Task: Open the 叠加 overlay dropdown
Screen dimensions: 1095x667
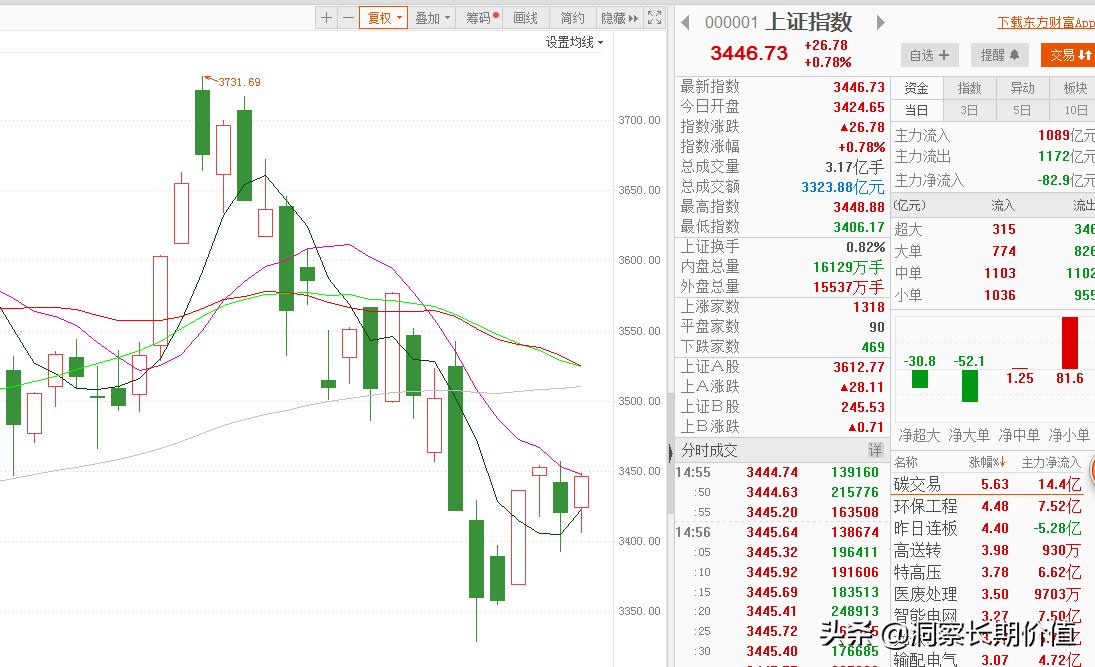Action: click(x=432, y=18)
